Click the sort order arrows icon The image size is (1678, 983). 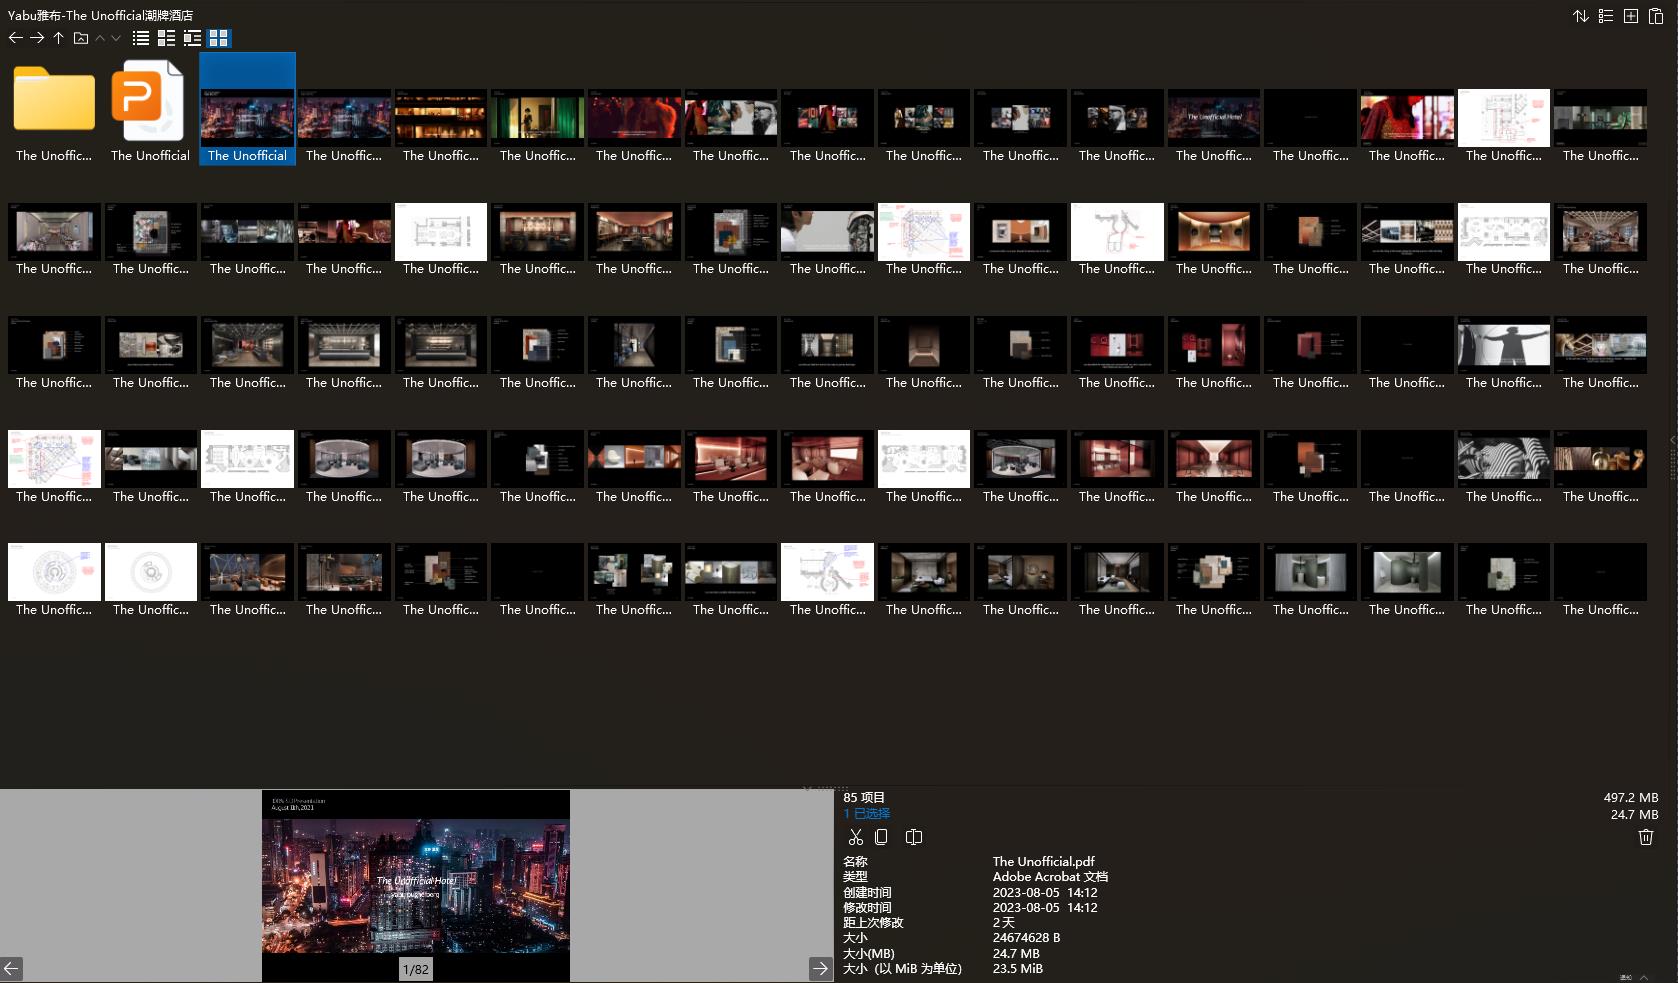tap(1581, 16)
